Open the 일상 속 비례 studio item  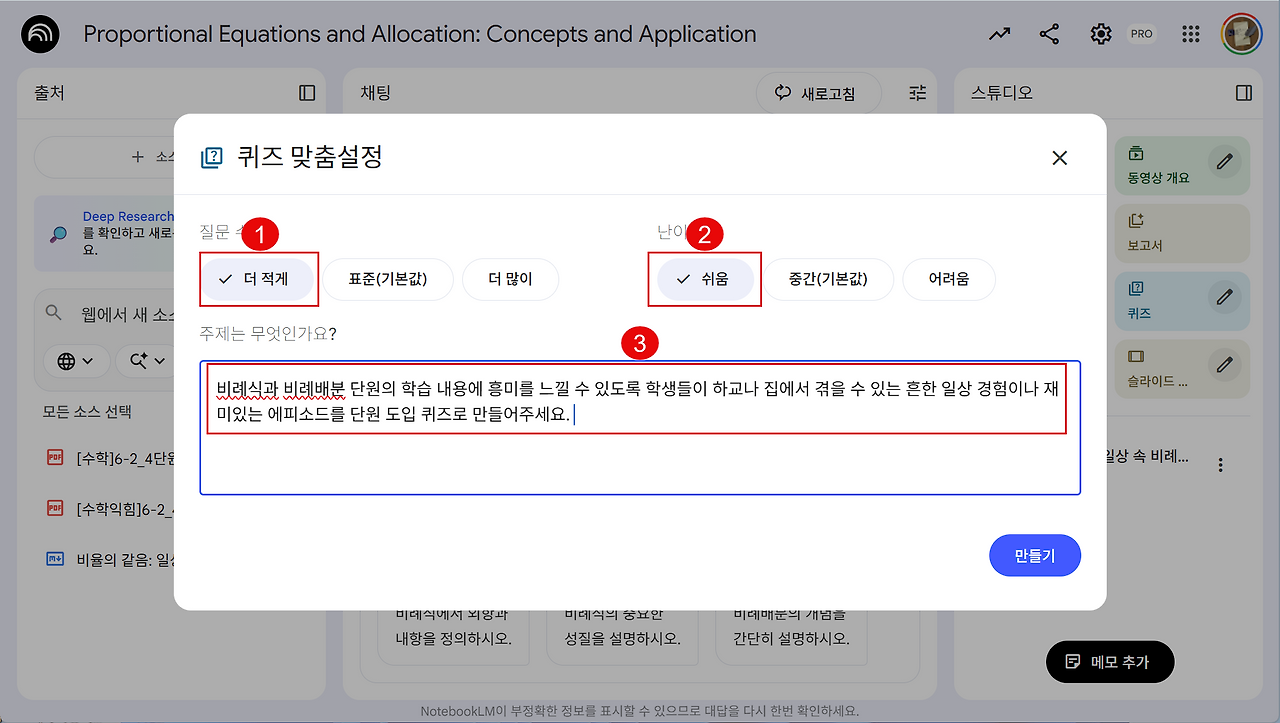tap(1145, 456)
